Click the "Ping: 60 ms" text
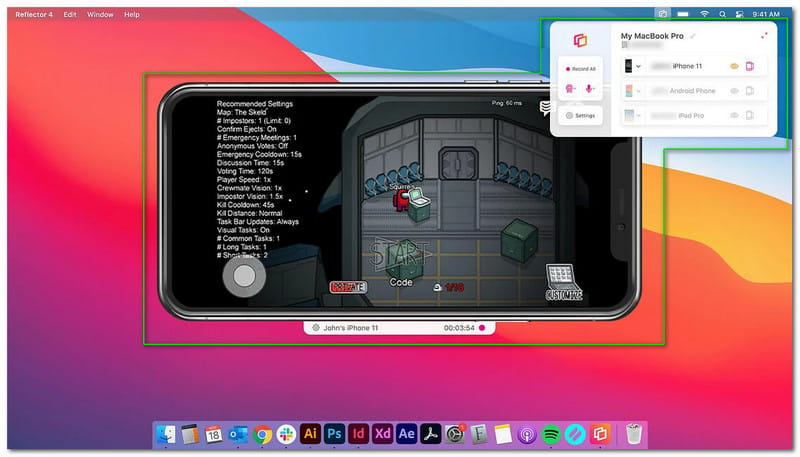800x457 pixels. (507, 103)
